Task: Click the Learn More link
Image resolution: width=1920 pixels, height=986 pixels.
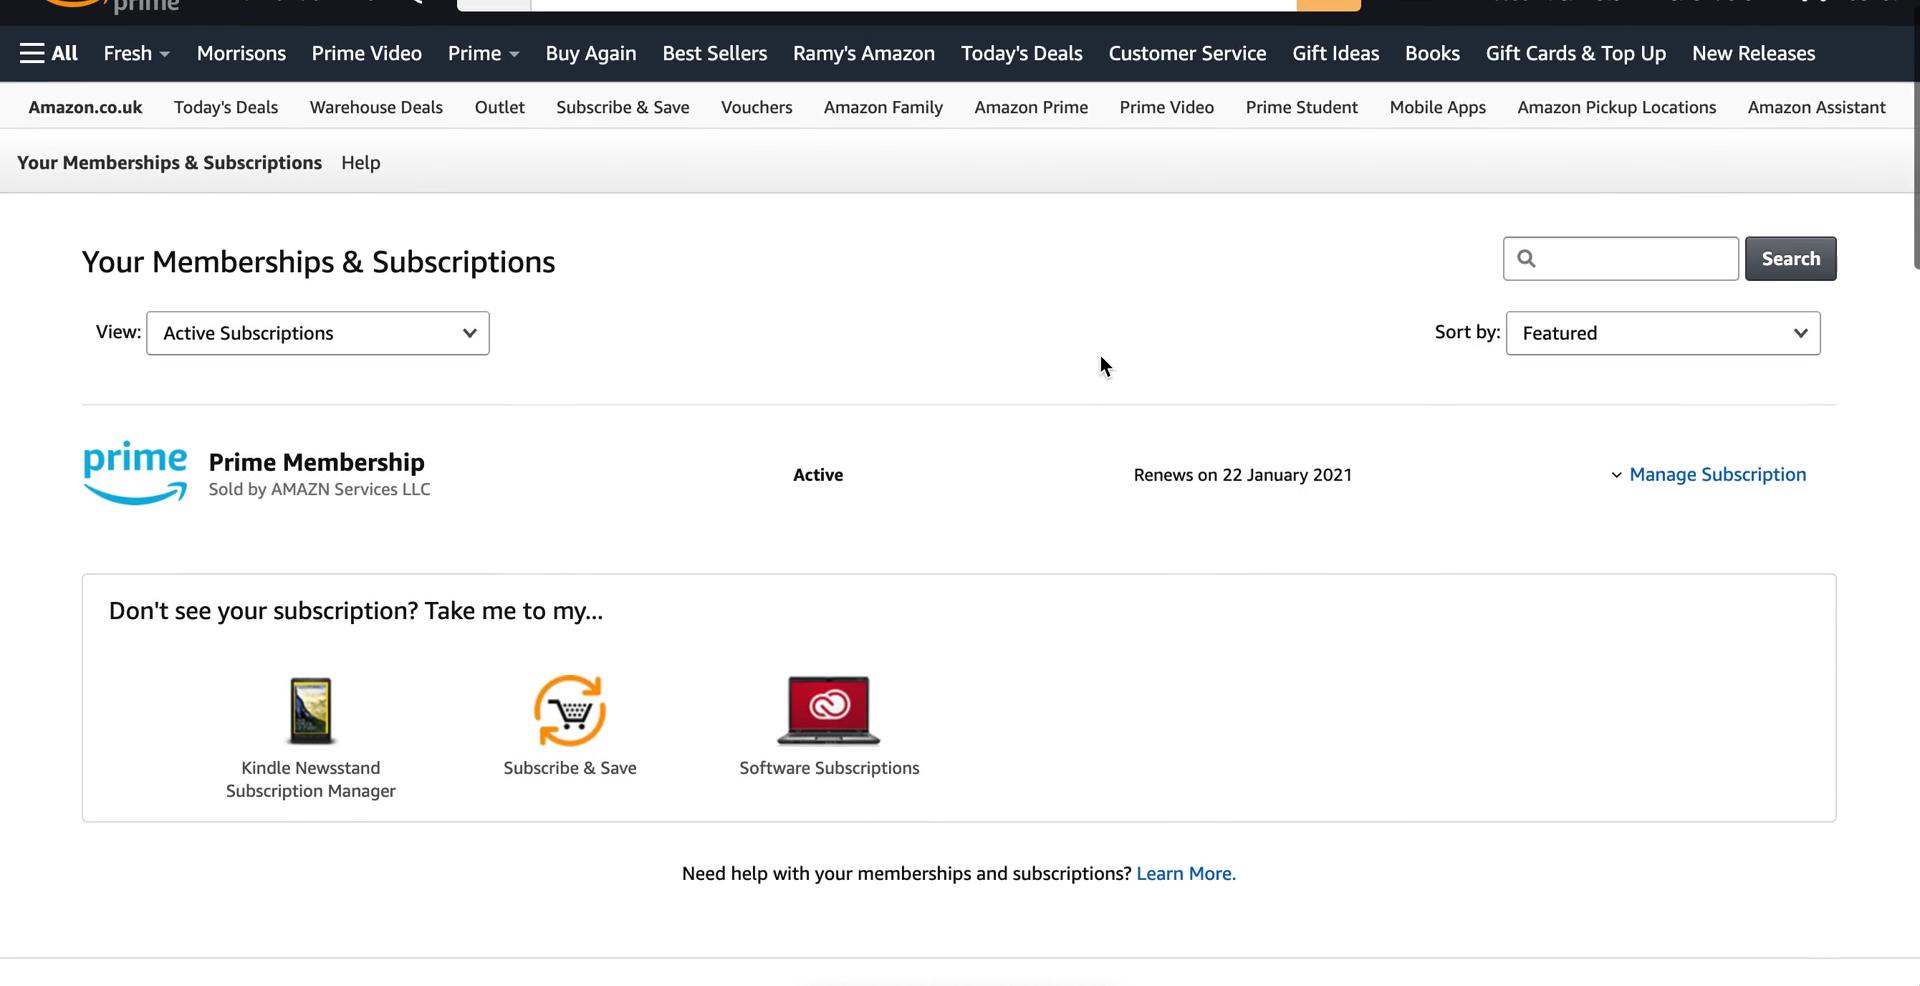Action: (x=1186, y=874)
